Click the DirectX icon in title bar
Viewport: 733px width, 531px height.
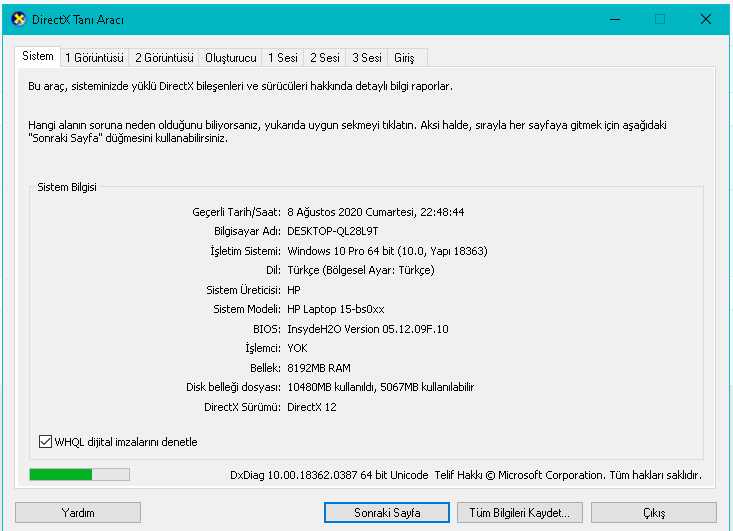19,20
